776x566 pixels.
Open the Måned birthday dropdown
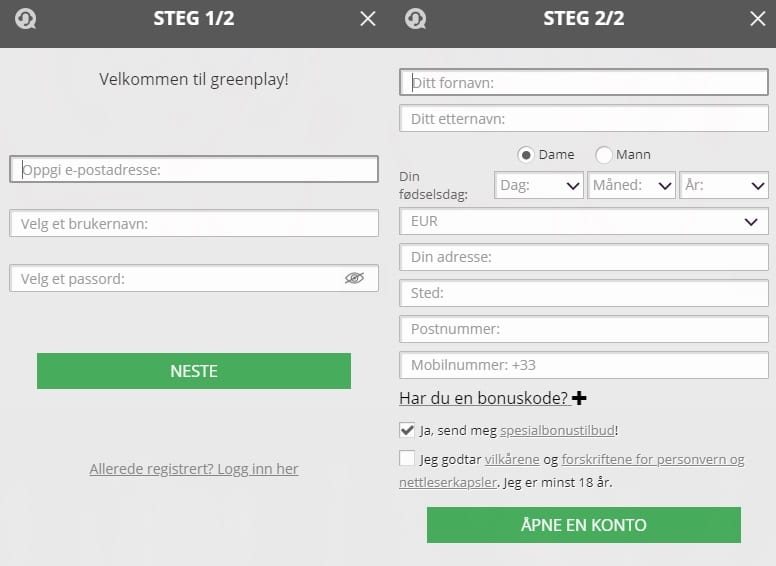pyautogui.click(x=631, y=185)
